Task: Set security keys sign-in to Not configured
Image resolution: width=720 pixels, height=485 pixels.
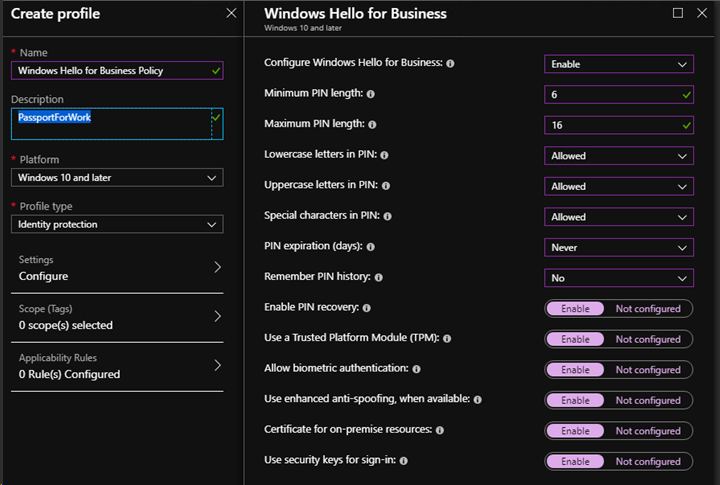Action: (x=648, y=462)
